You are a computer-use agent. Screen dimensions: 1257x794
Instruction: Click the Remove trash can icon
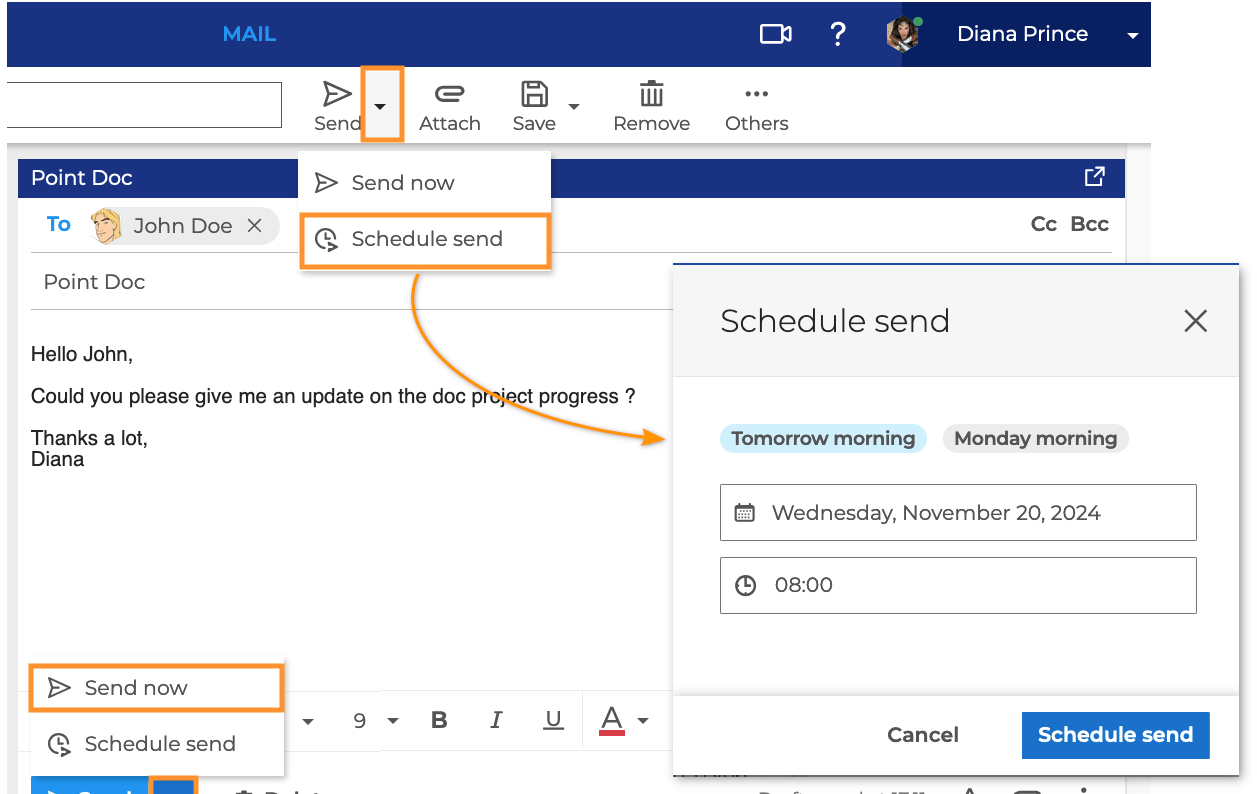click(651, 95)
